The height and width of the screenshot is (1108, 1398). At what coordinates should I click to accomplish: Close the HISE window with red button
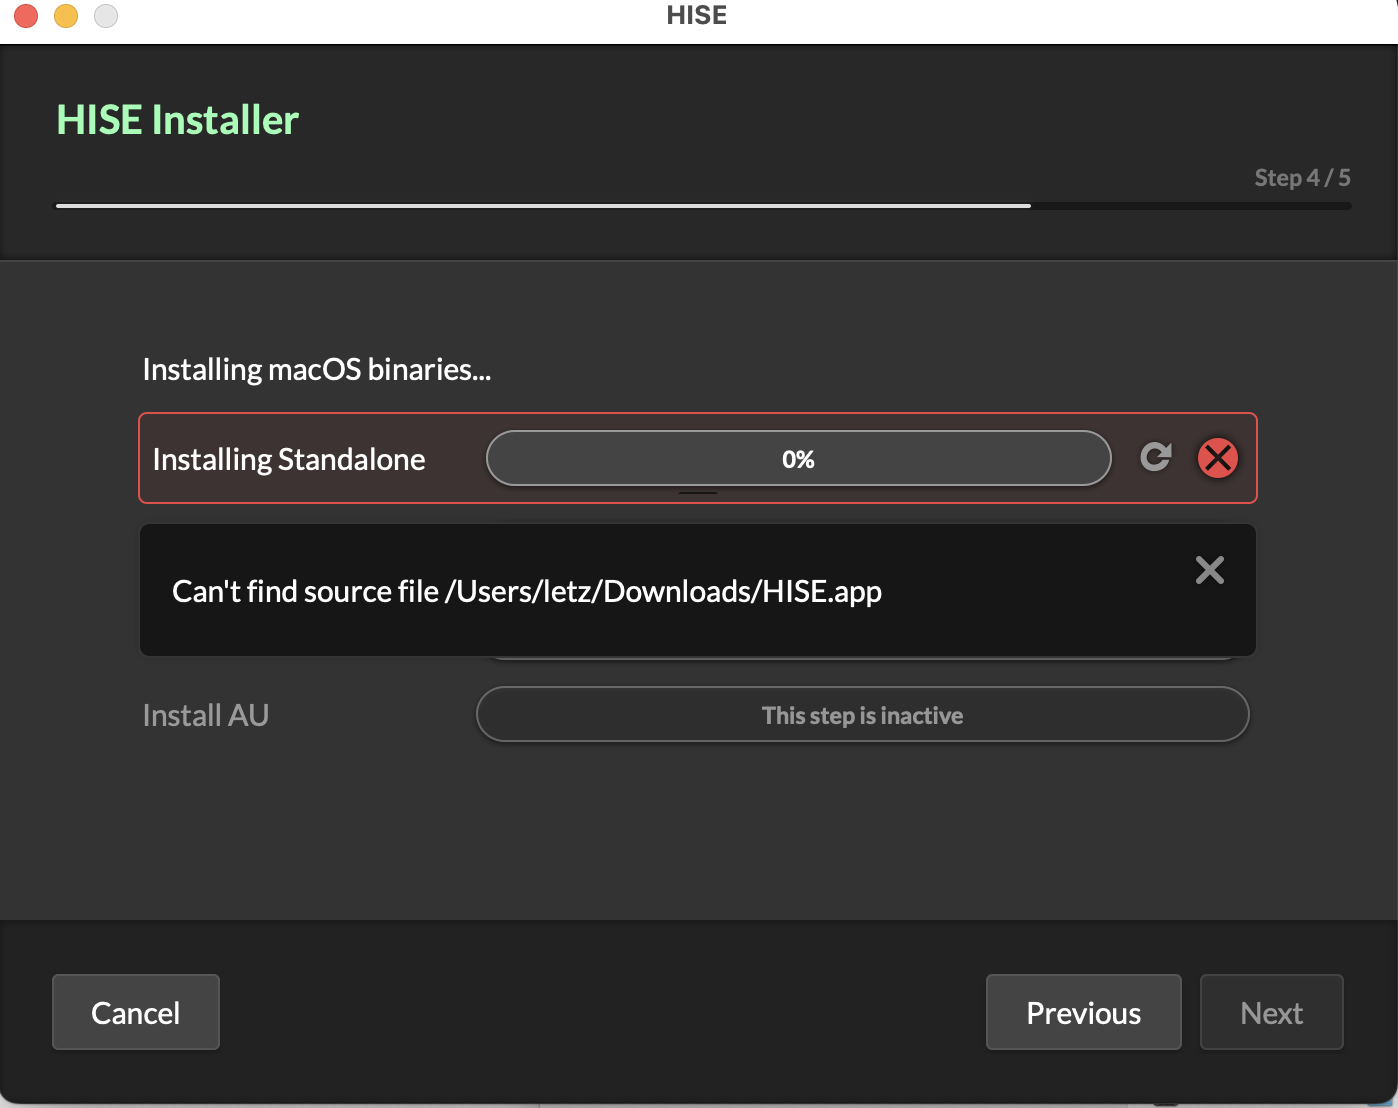point(26,16)
